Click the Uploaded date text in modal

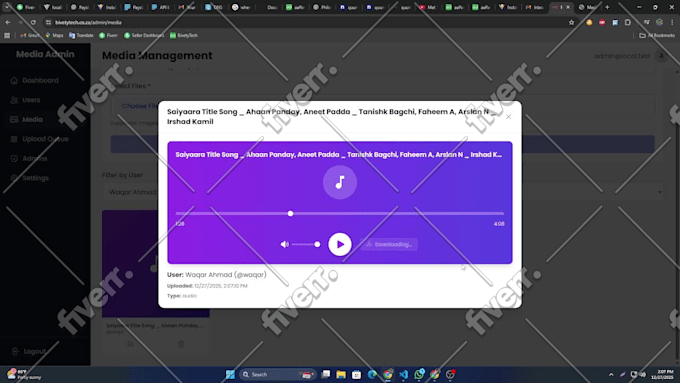coord(207,286)
